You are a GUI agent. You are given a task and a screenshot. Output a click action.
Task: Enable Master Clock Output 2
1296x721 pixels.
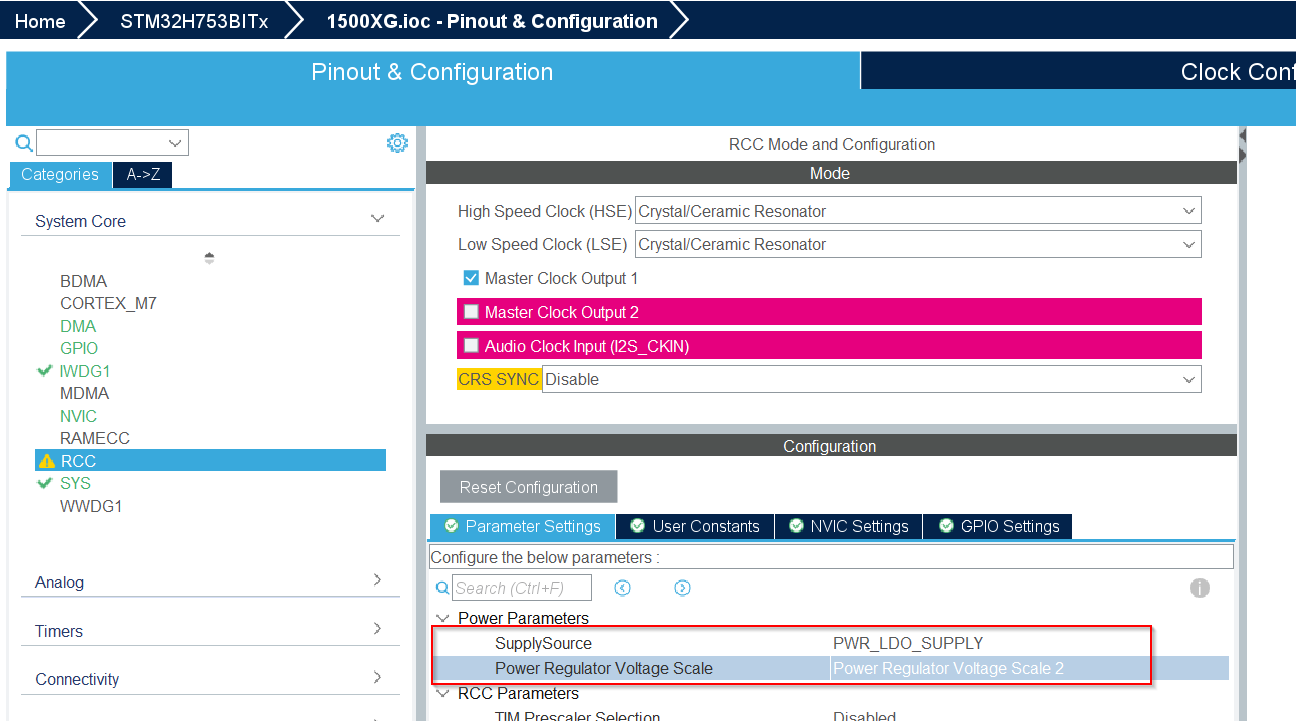470,311
